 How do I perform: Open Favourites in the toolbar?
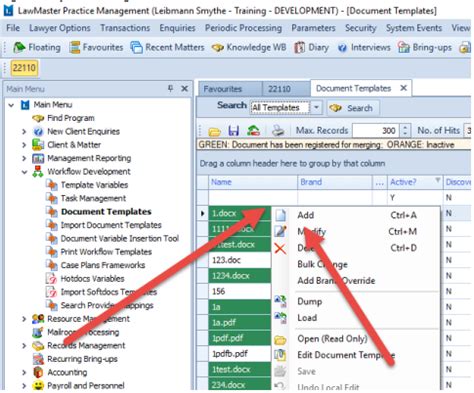click(x=96, y=48)
